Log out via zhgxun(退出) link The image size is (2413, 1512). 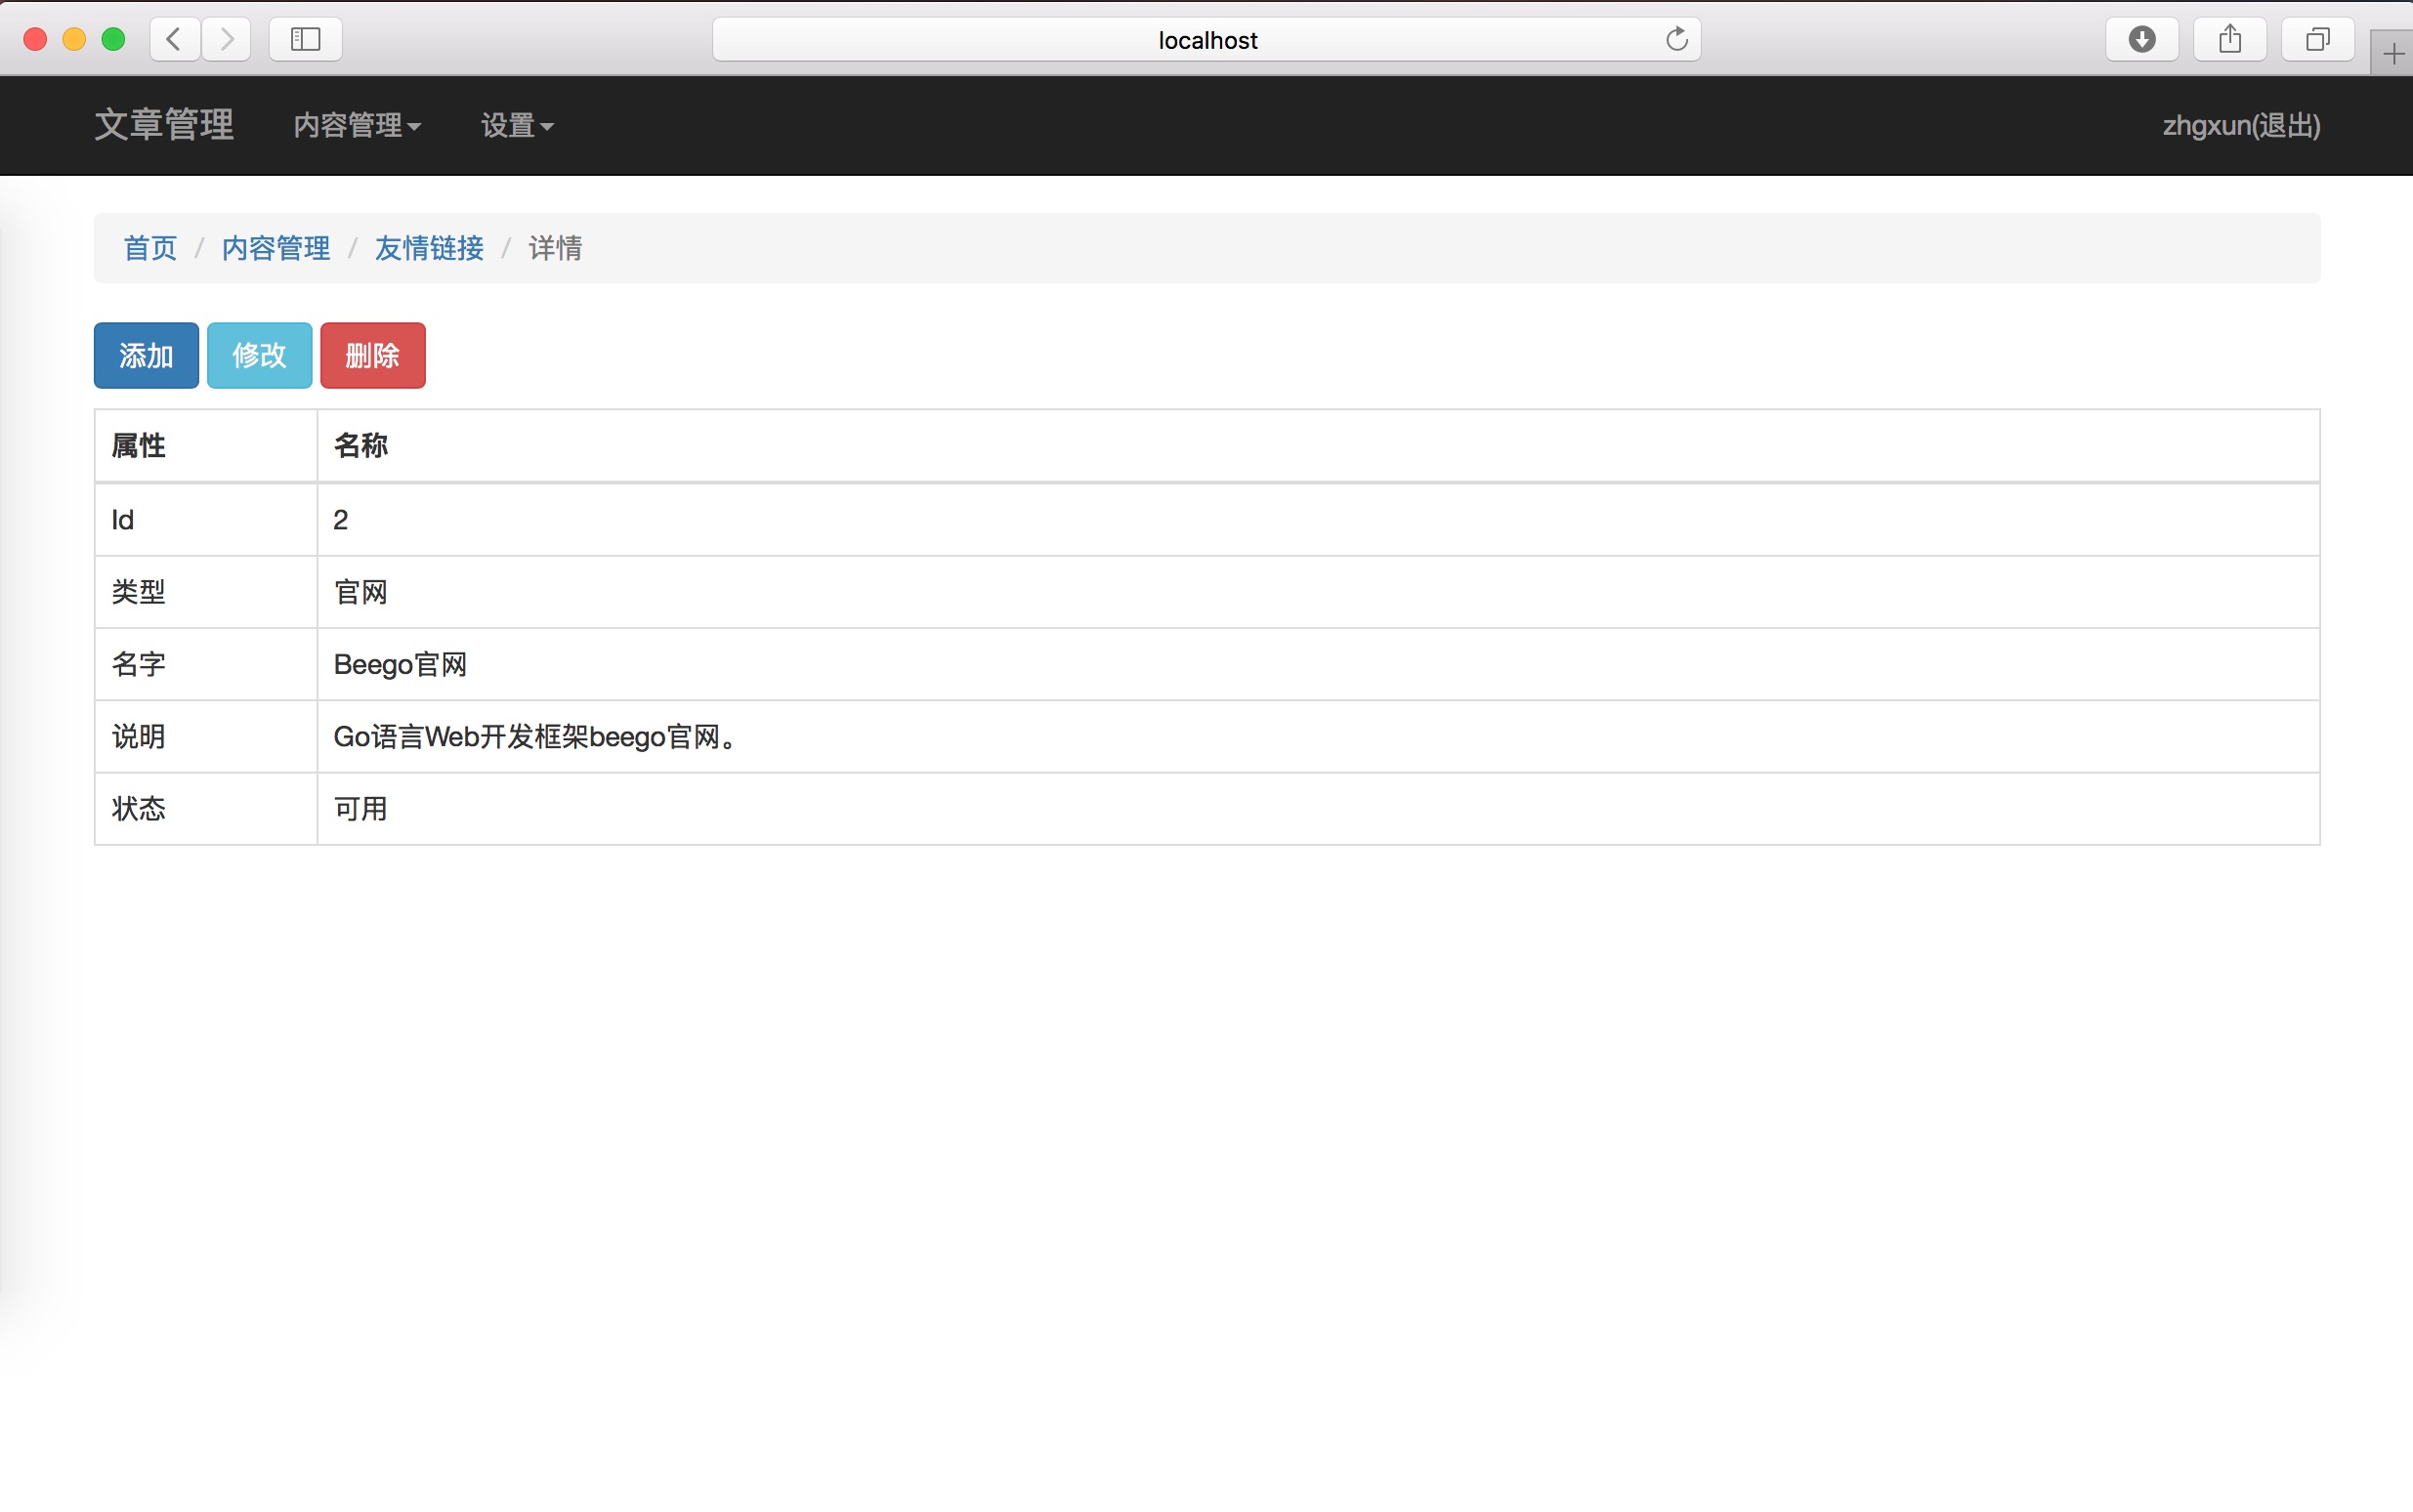(x=2240, y=125)
